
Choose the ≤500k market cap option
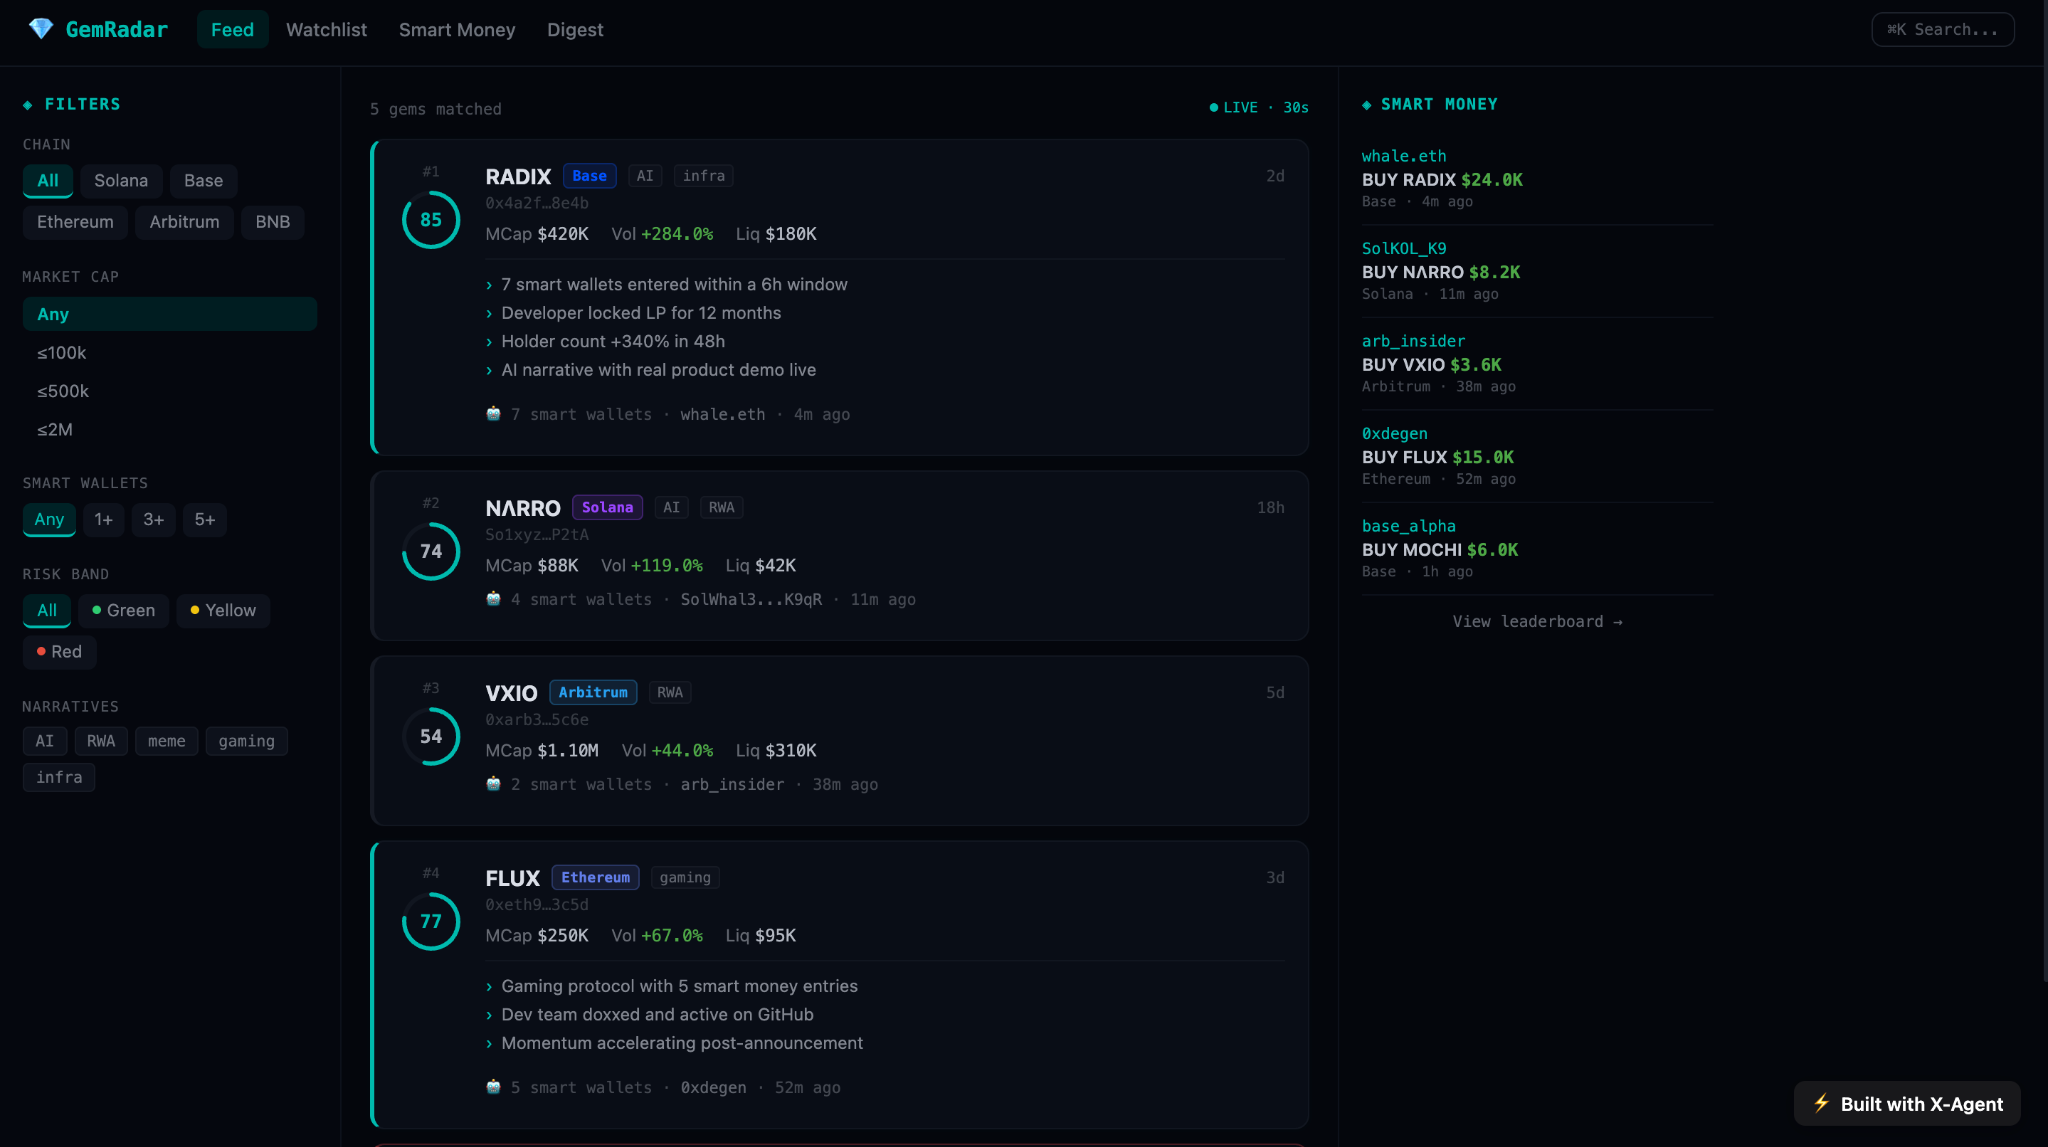[63, 391]
